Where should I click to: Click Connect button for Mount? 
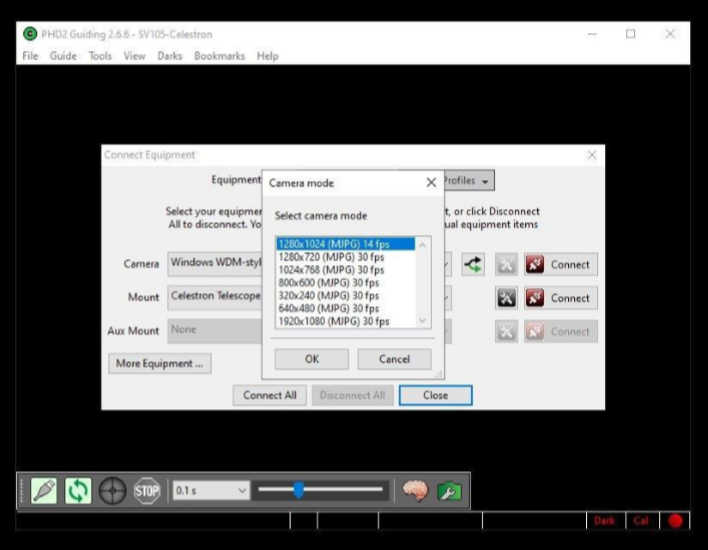click(561, 298)
